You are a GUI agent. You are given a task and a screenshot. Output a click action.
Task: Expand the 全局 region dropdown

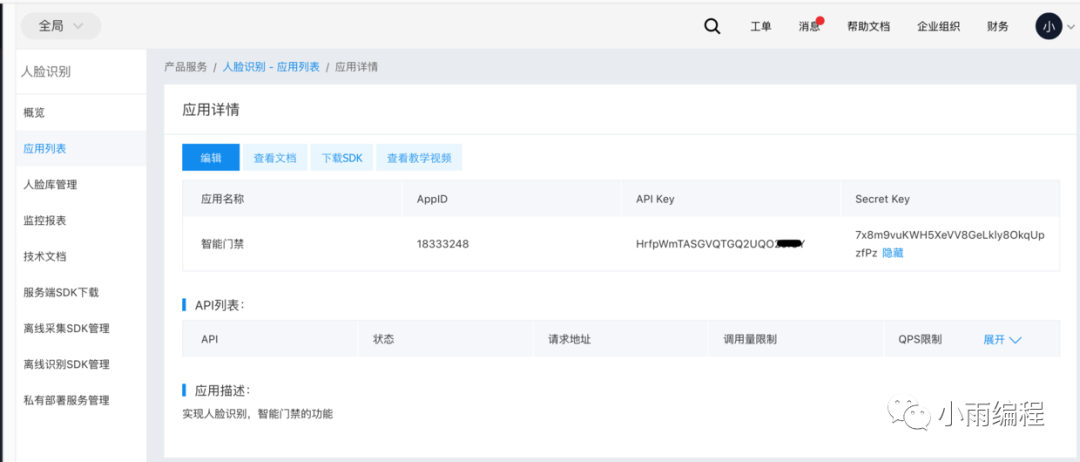(x=61, y=26)
